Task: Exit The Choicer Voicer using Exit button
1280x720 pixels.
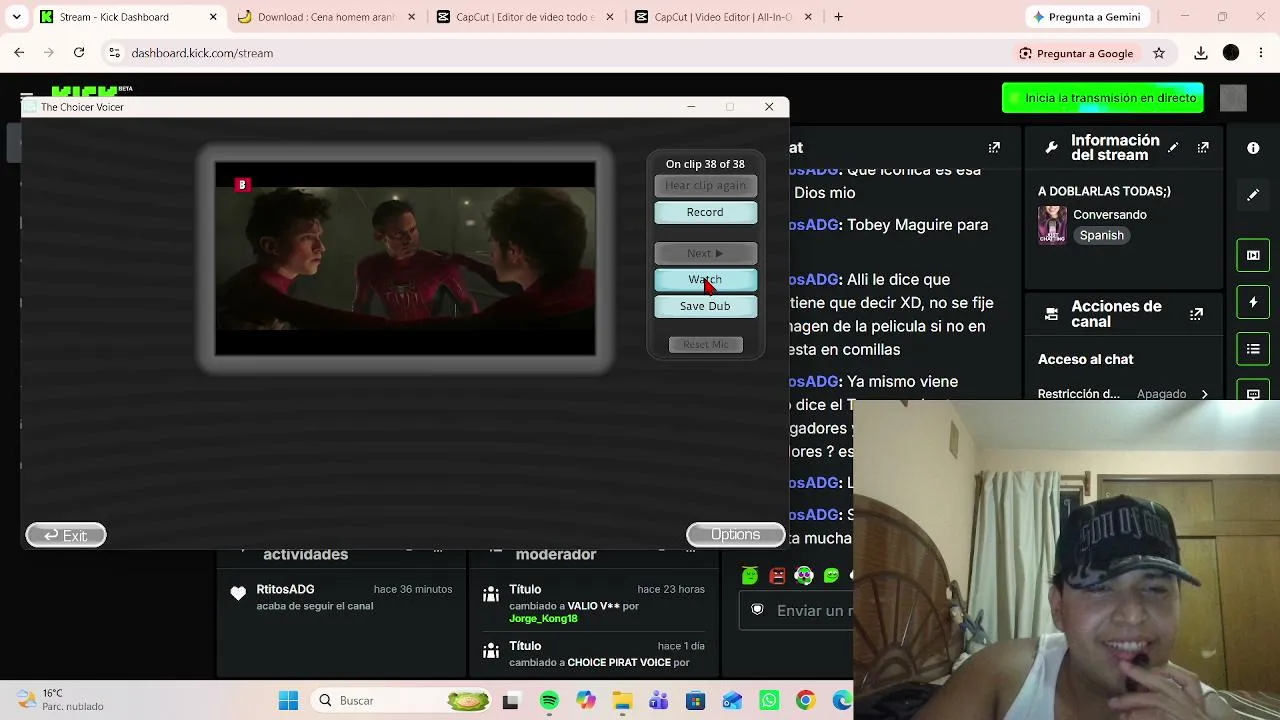Action: point(66,536)
